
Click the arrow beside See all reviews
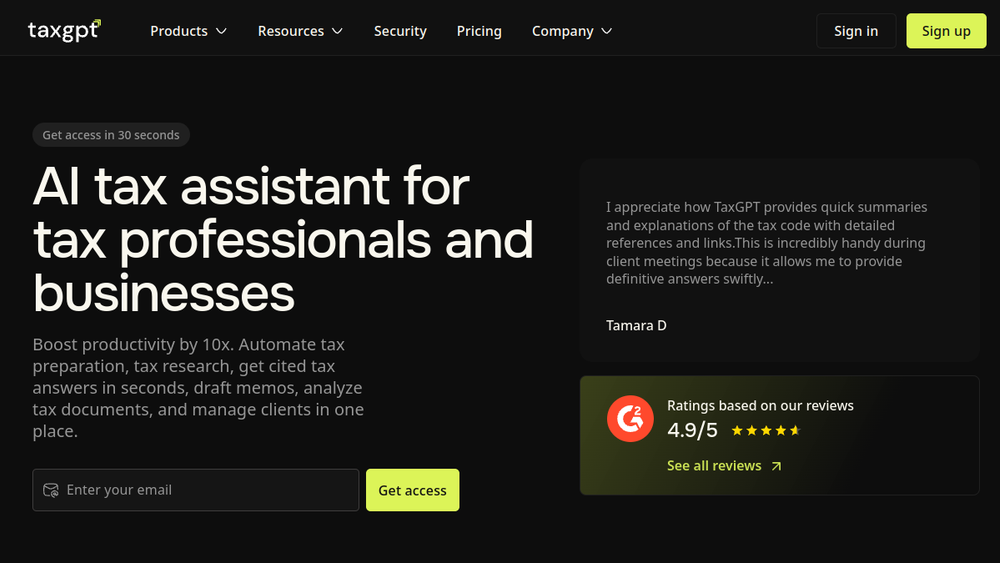click(776, 466)
